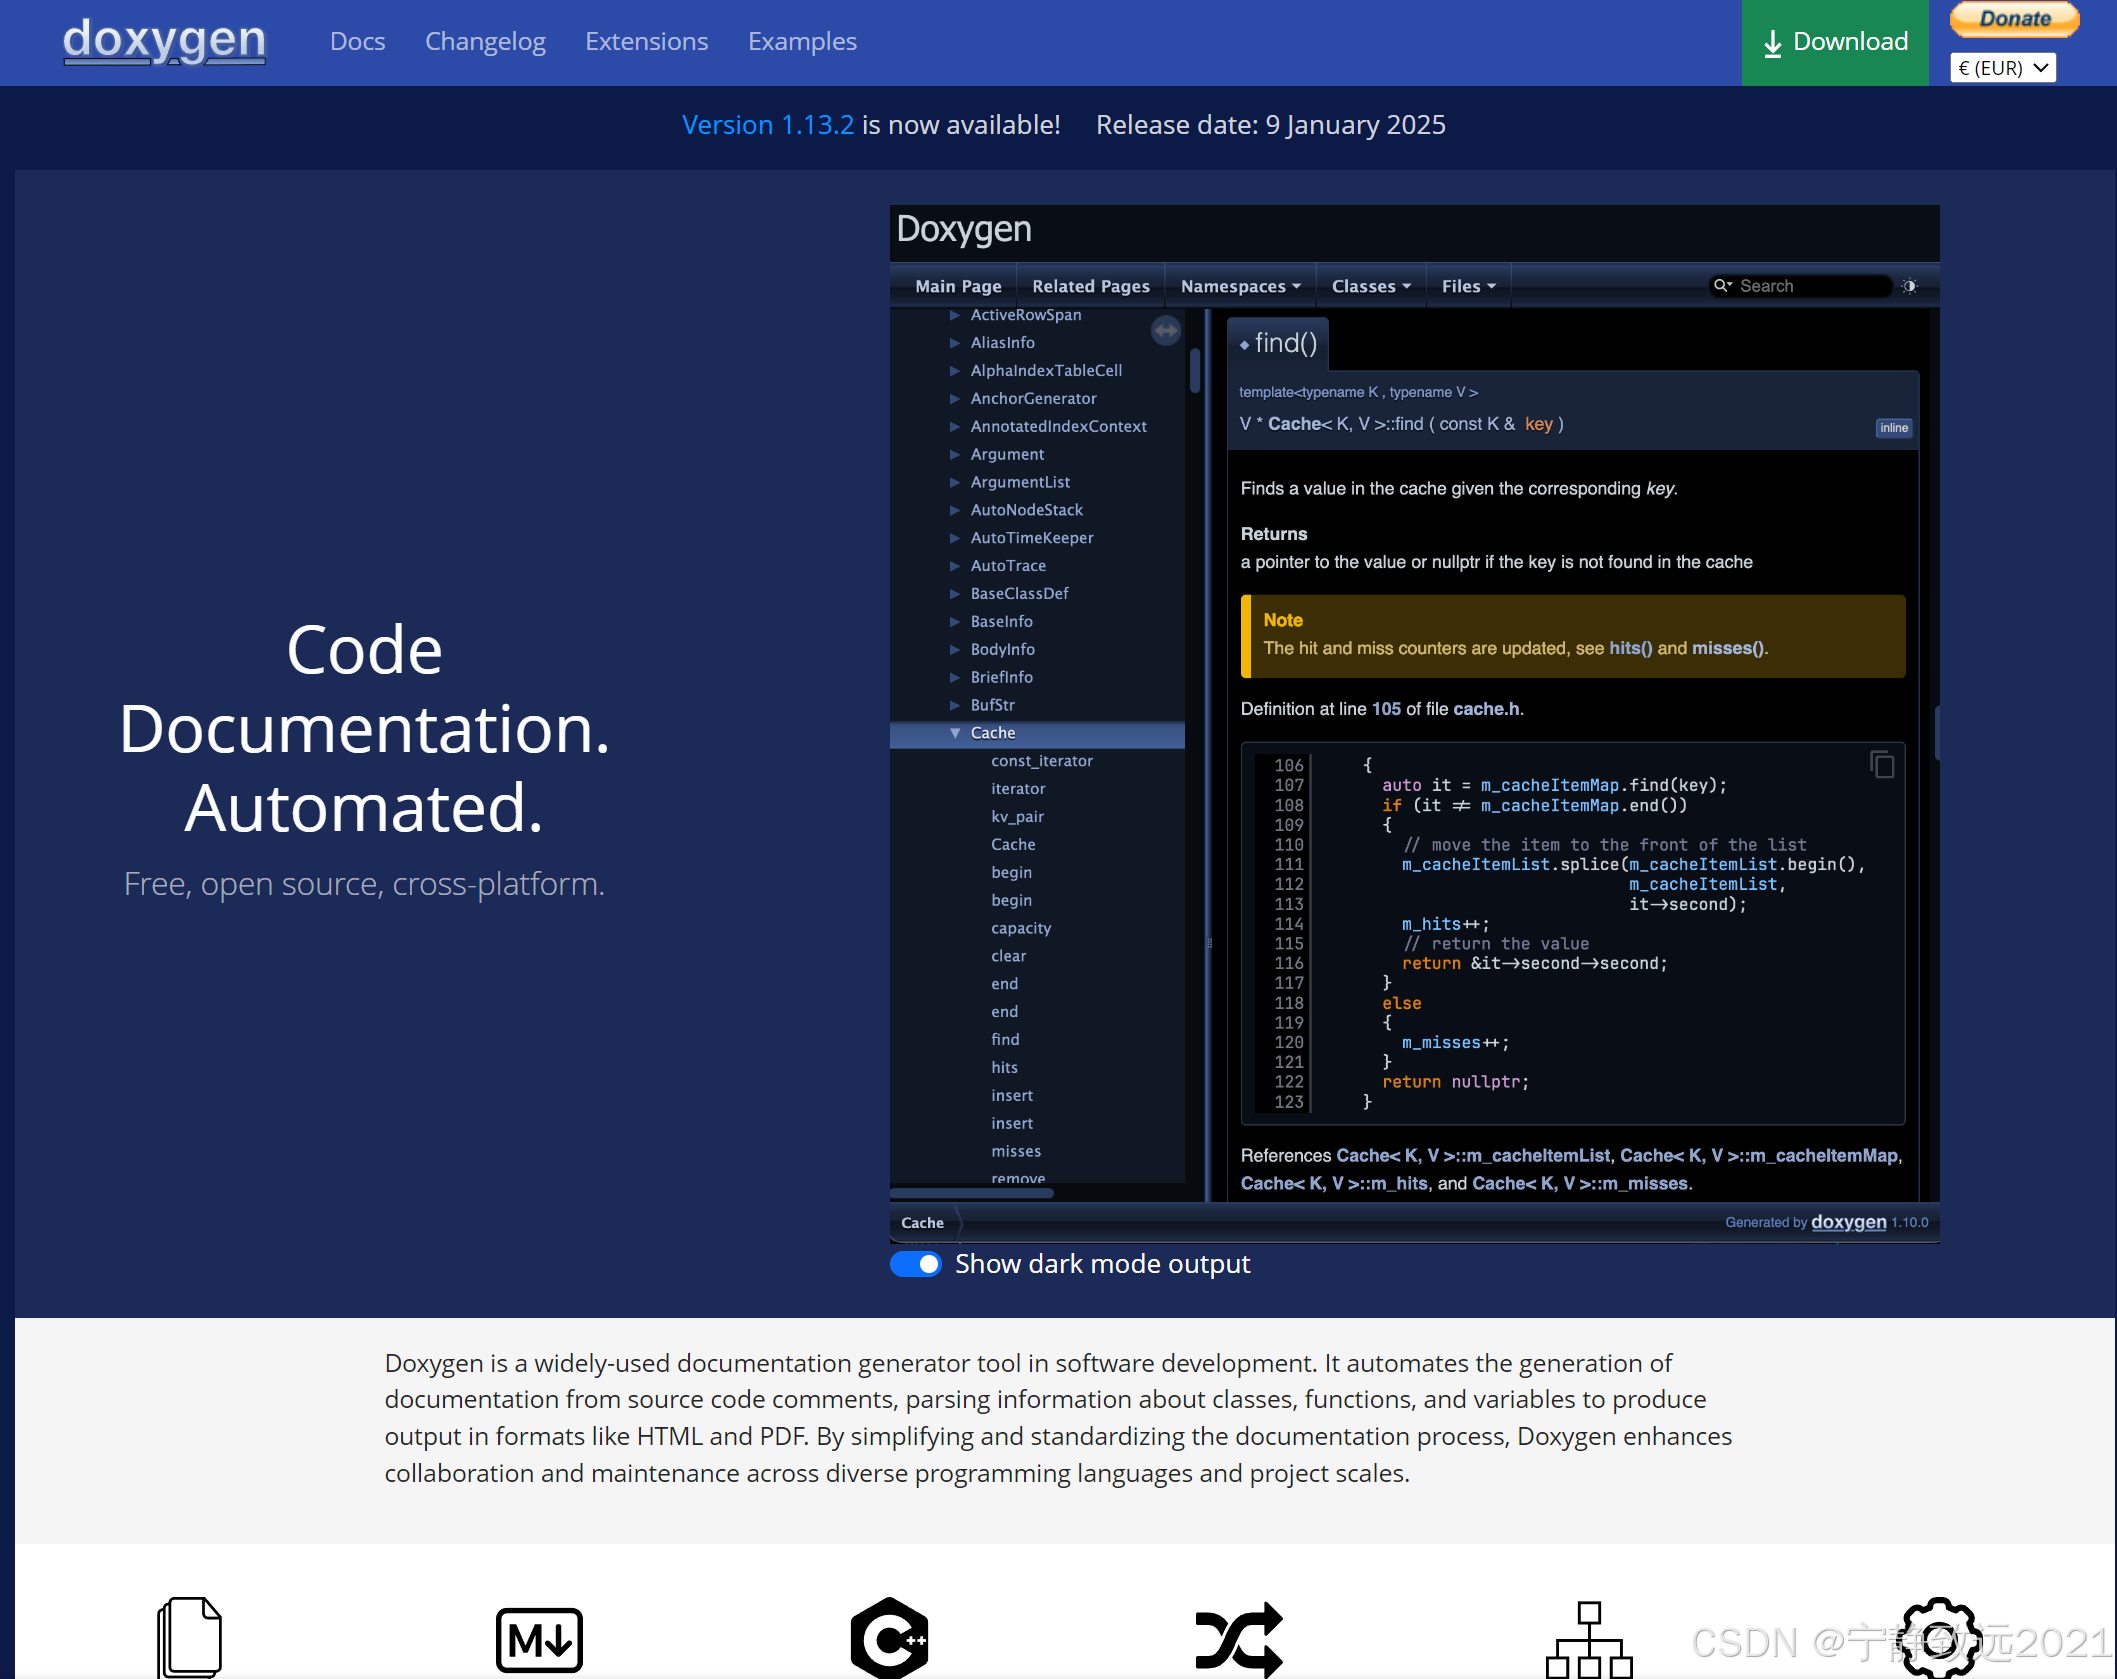The image size is (2117, 1679).
Task: Toggle Show dark mode output switch
Action: click(x=916, y=1264)
